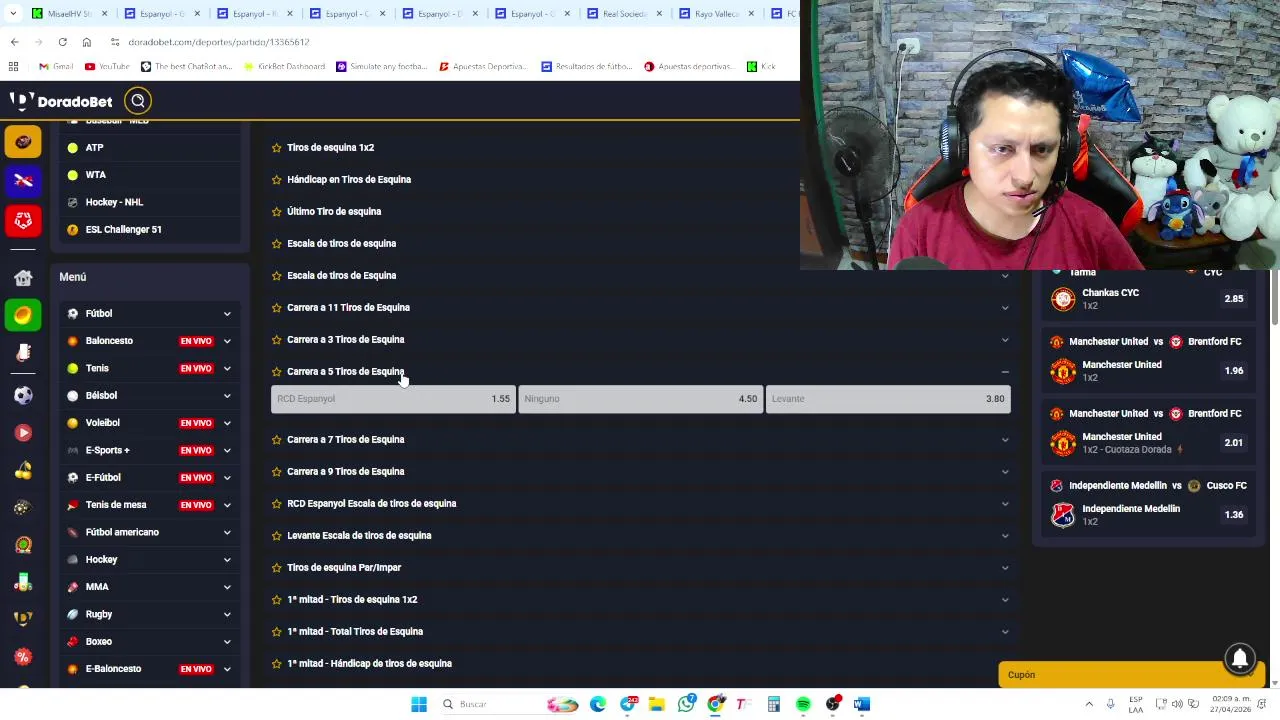Expand Carrera a 11 Tiros de Esquina chevron
This screenshot has height=720, width=1280.
[x=1005, y=308]
